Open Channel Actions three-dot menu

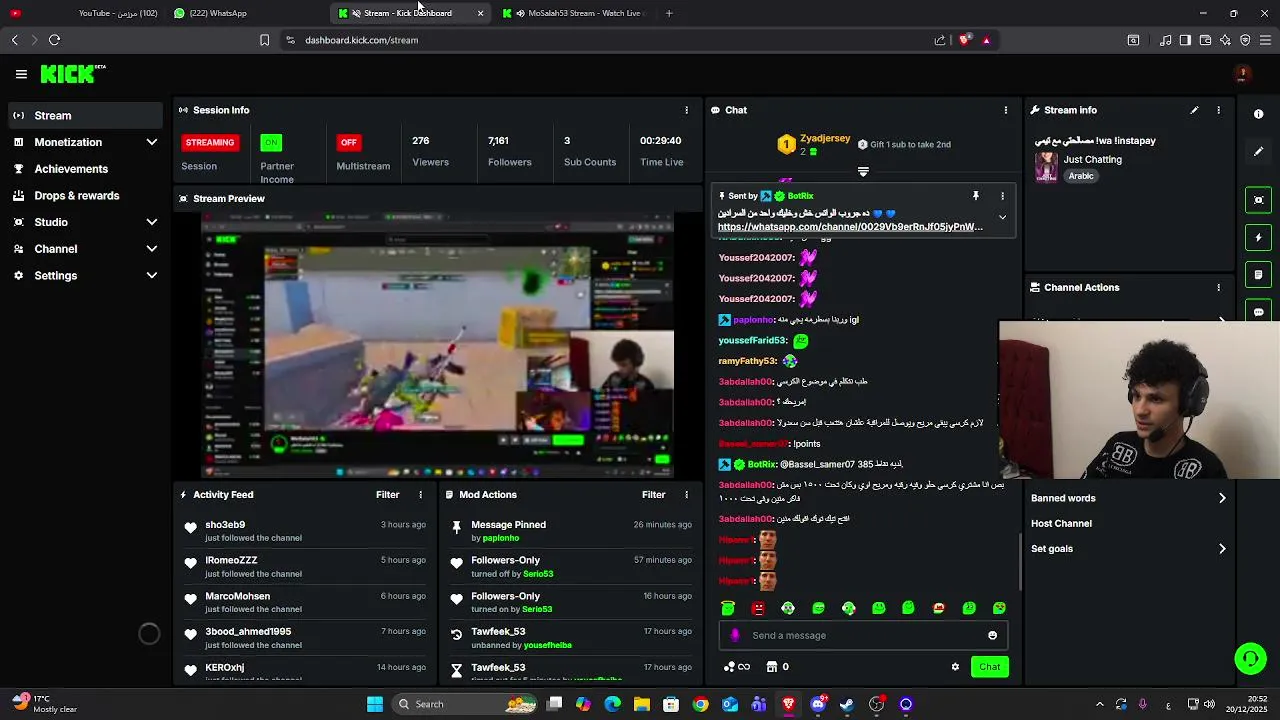[1218, 287]
